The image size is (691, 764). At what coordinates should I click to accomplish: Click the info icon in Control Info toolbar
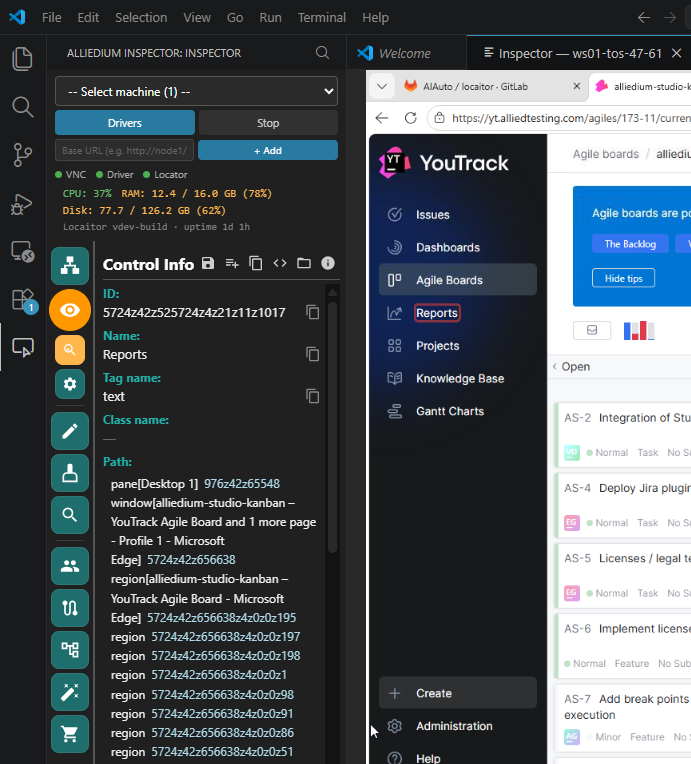(x=328, y=264)
